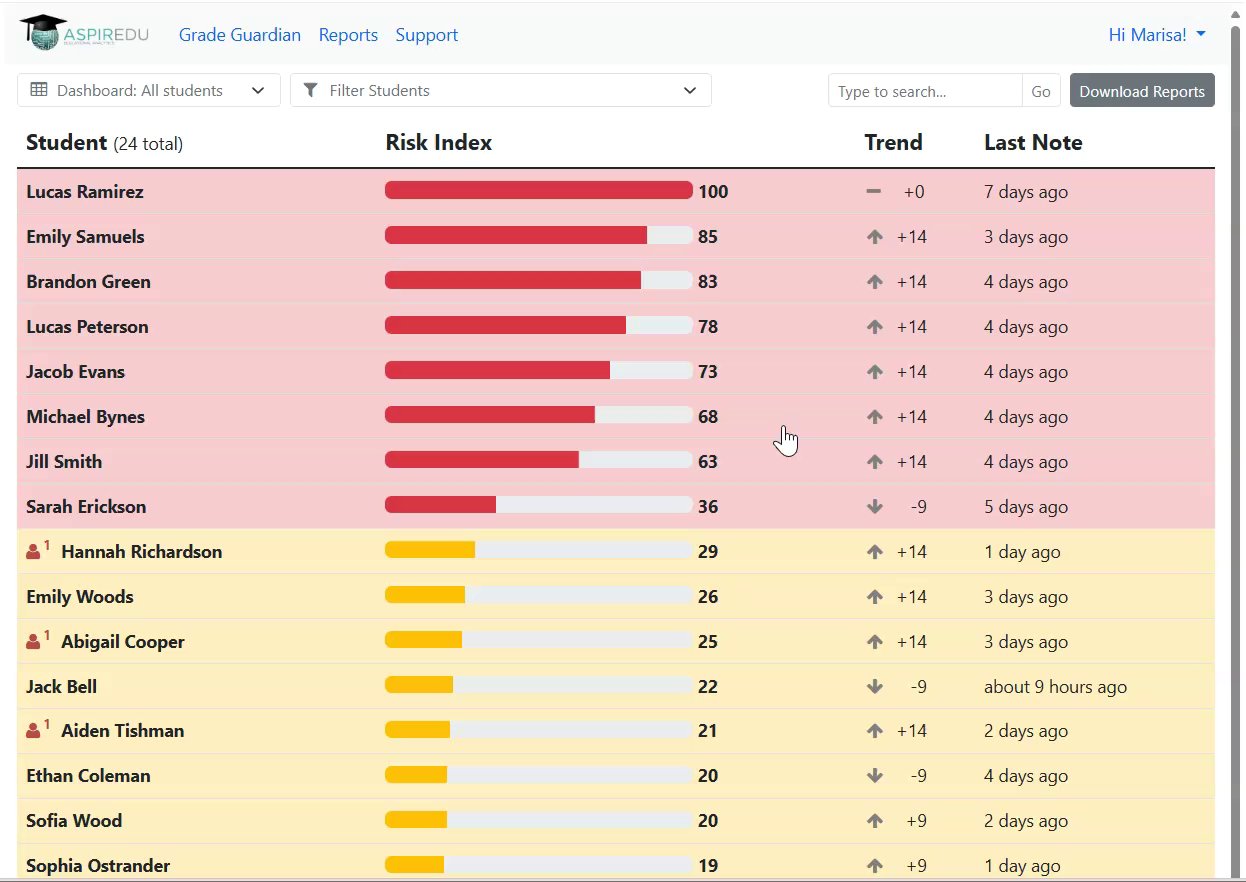The height and width of the screenshot is (882, 1246).
Task: Click the up arrow trend icon for Emily Samuels
Action: (x=875, y=237)
